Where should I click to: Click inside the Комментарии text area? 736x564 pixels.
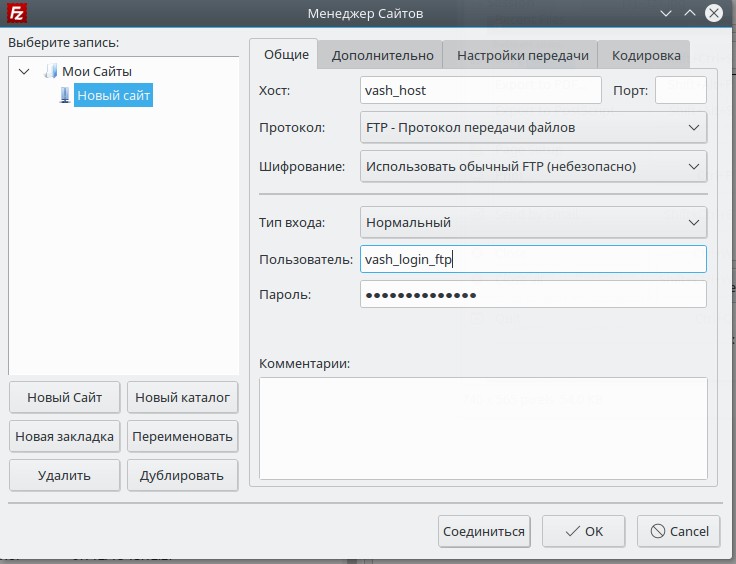pos(483,428)
